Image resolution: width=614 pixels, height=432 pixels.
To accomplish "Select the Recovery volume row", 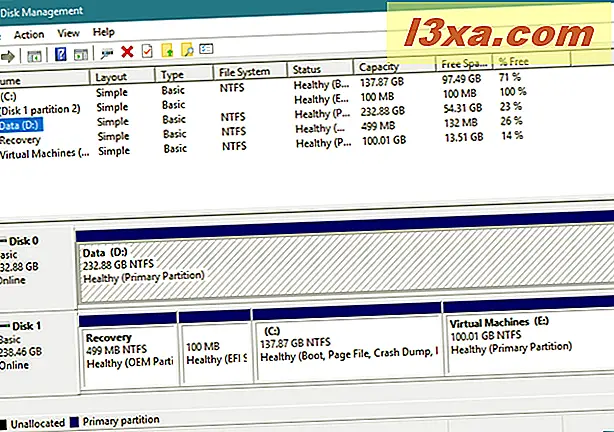I will pos(263,132).
